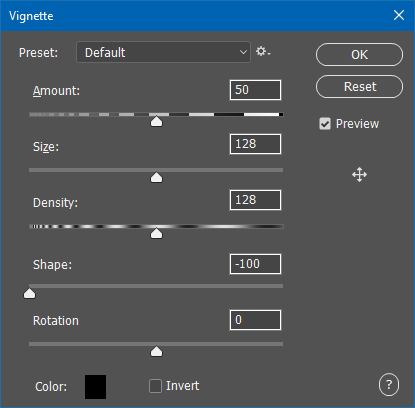The image size is (415, 408).
Task: Click the help question mark icon
Action: click(x=389, y=385)
